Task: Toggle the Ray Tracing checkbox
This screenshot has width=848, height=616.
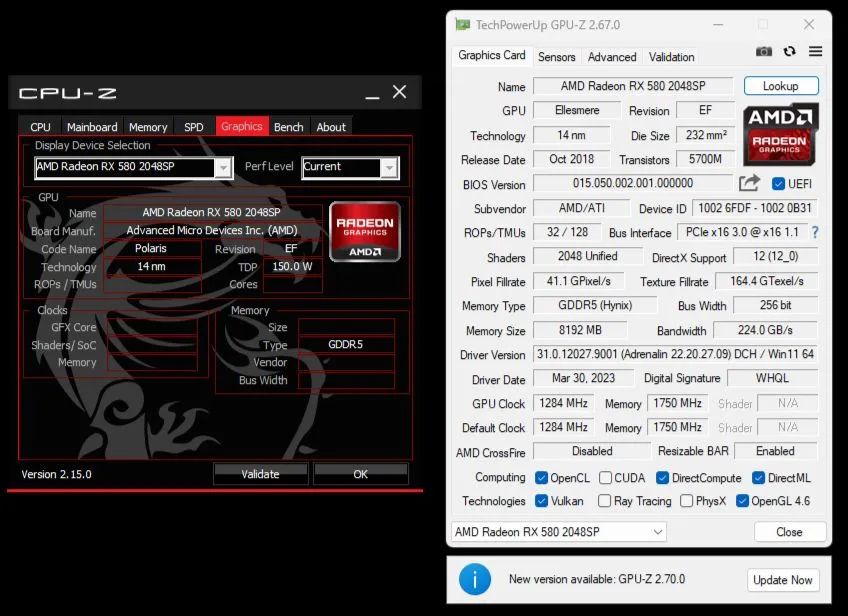Action: [605, 501]
